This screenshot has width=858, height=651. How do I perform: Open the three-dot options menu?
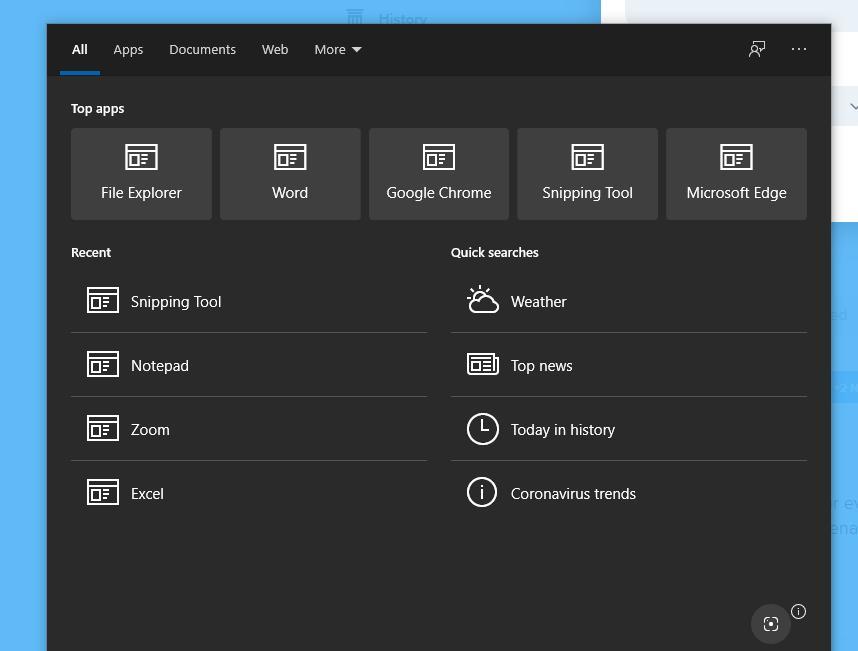[799, 49]
